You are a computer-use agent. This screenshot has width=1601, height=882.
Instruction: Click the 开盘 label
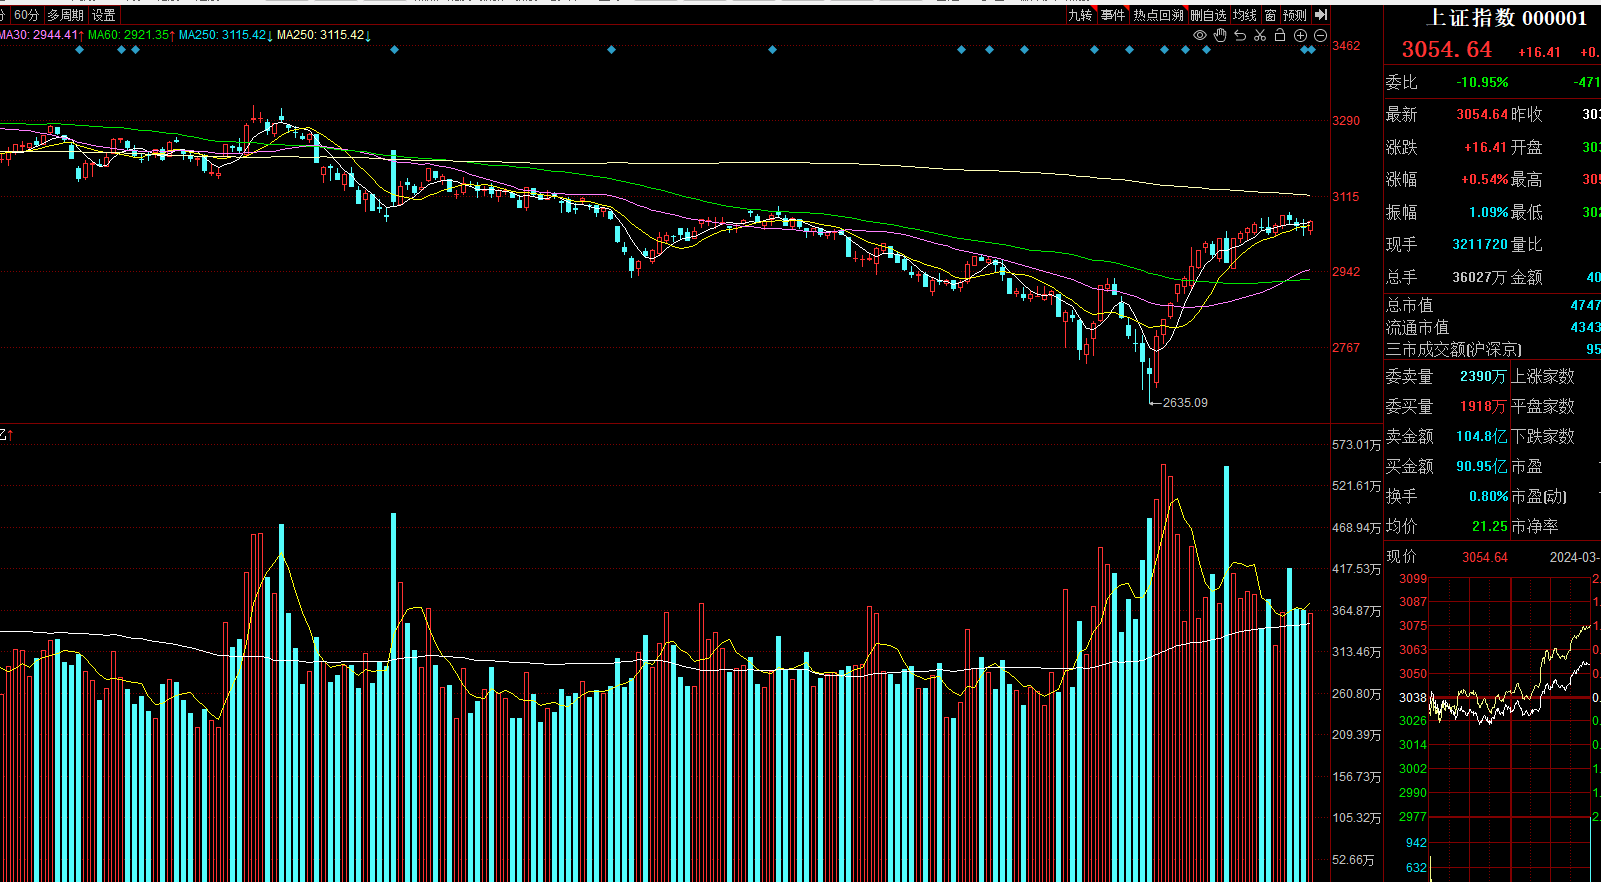pos(1527,147)
